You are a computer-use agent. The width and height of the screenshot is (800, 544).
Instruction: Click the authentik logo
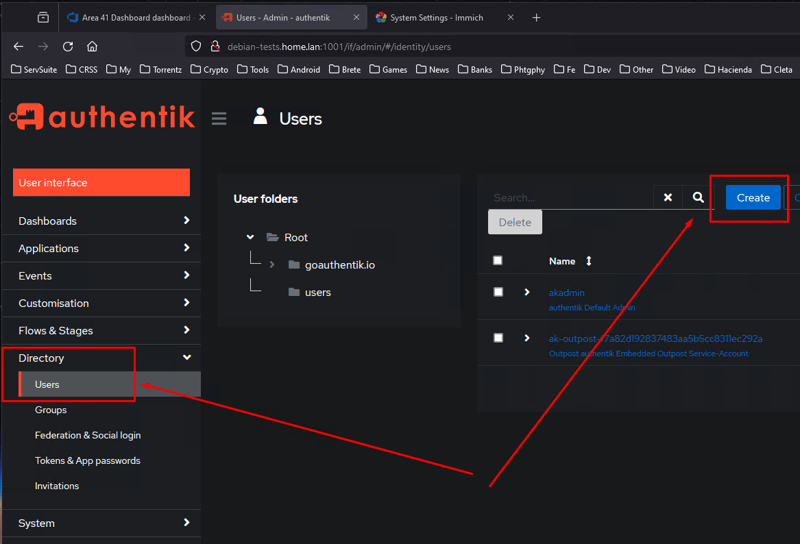102,117
